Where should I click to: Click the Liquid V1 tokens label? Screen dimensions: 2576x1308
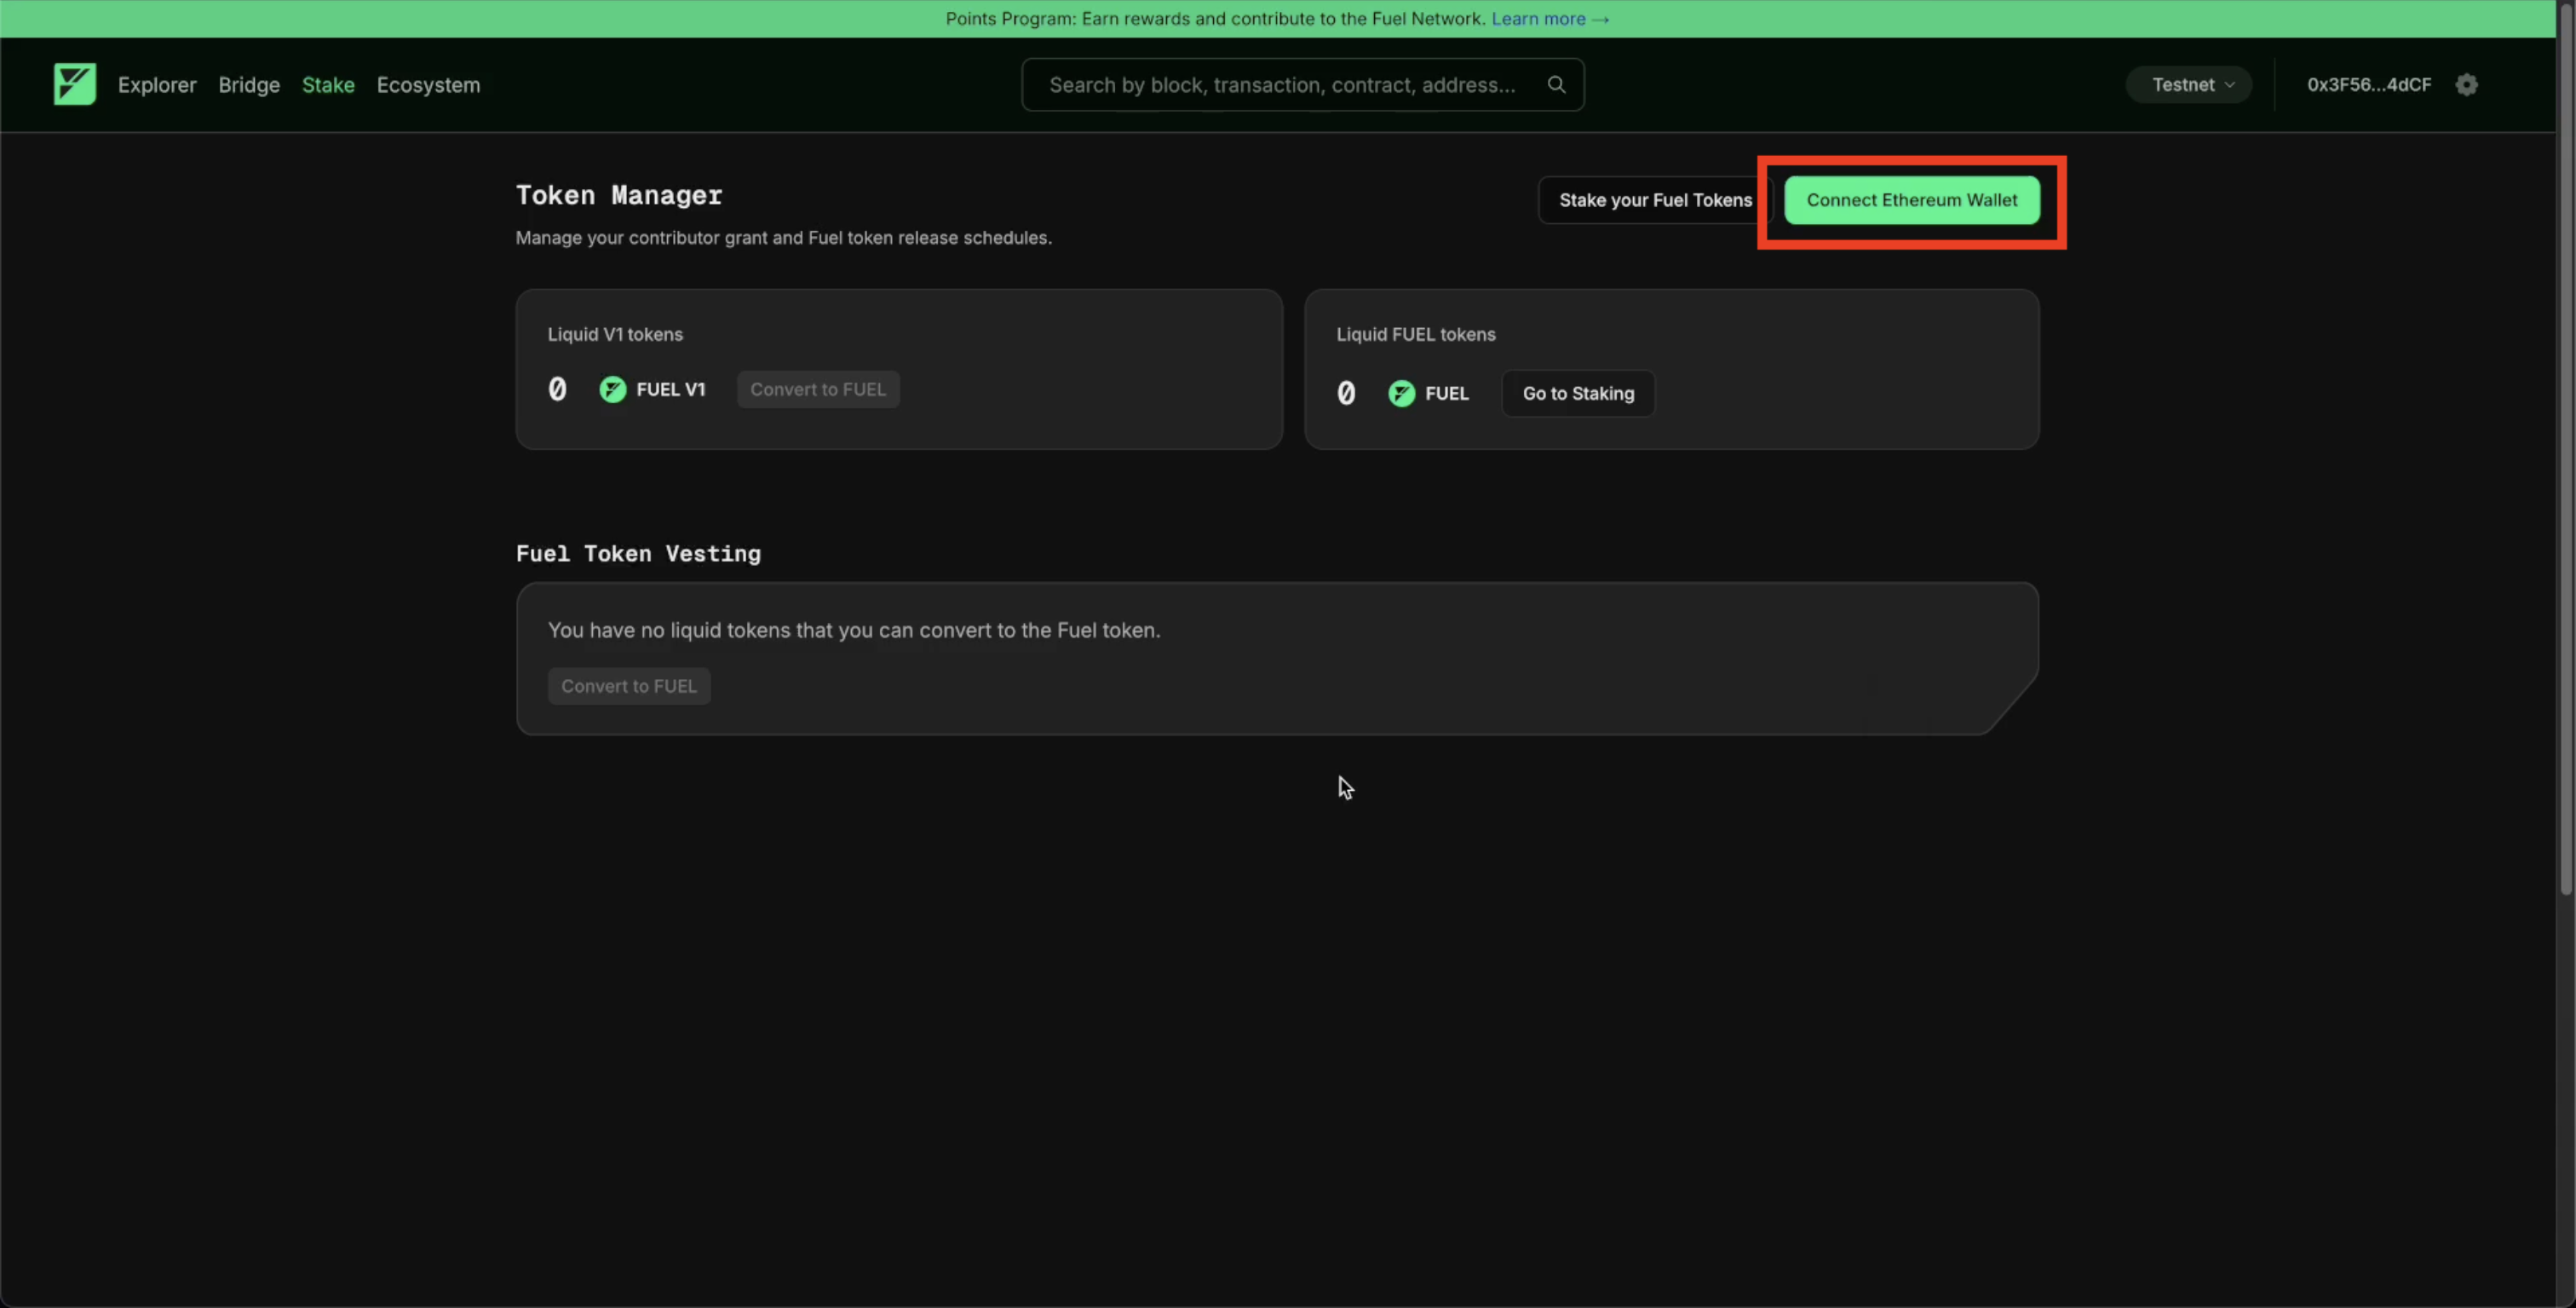[615, 334]
